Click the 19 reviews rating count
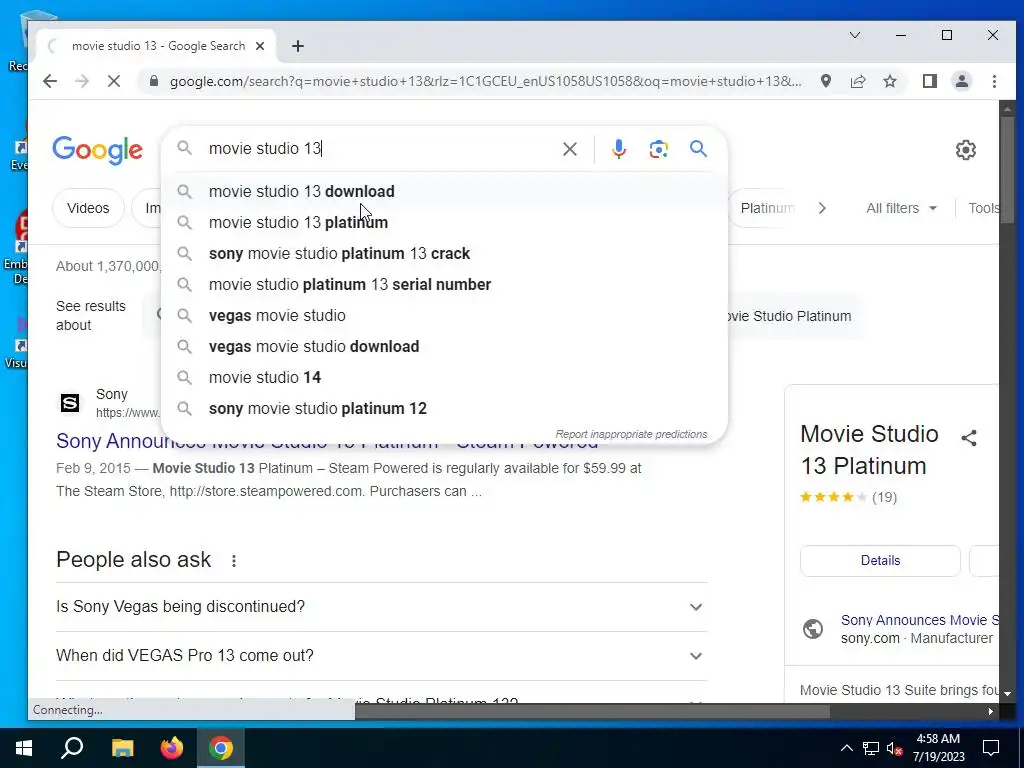Viewport: 1024px width, 768px height. 884,498
